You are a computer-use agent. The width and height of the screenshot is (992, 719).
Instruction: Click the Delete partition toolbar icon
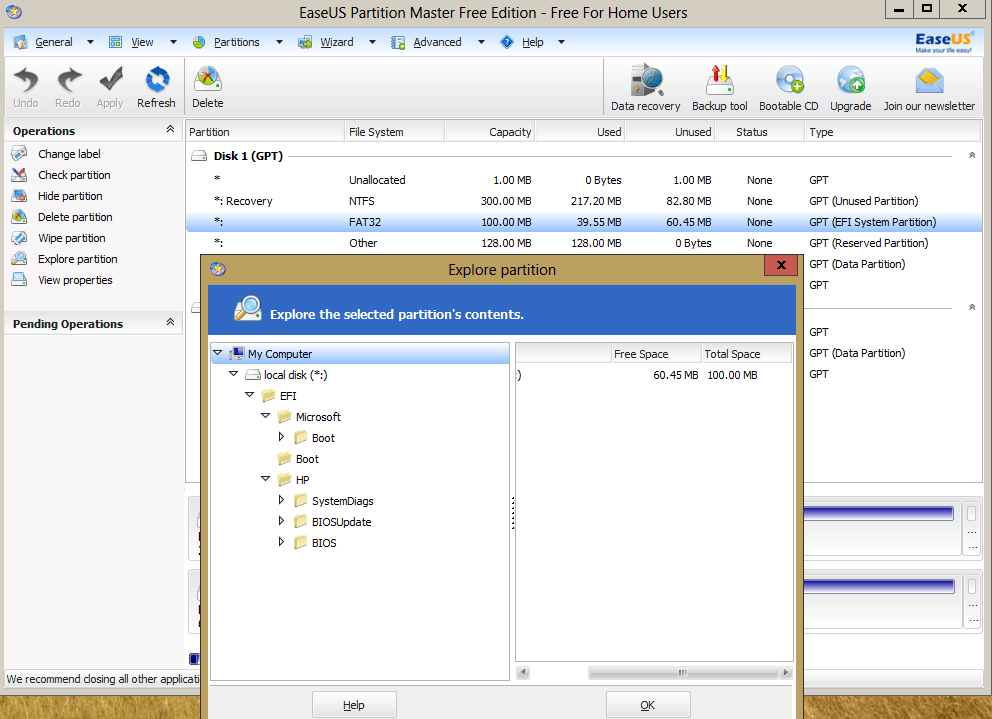coord(208,81)
